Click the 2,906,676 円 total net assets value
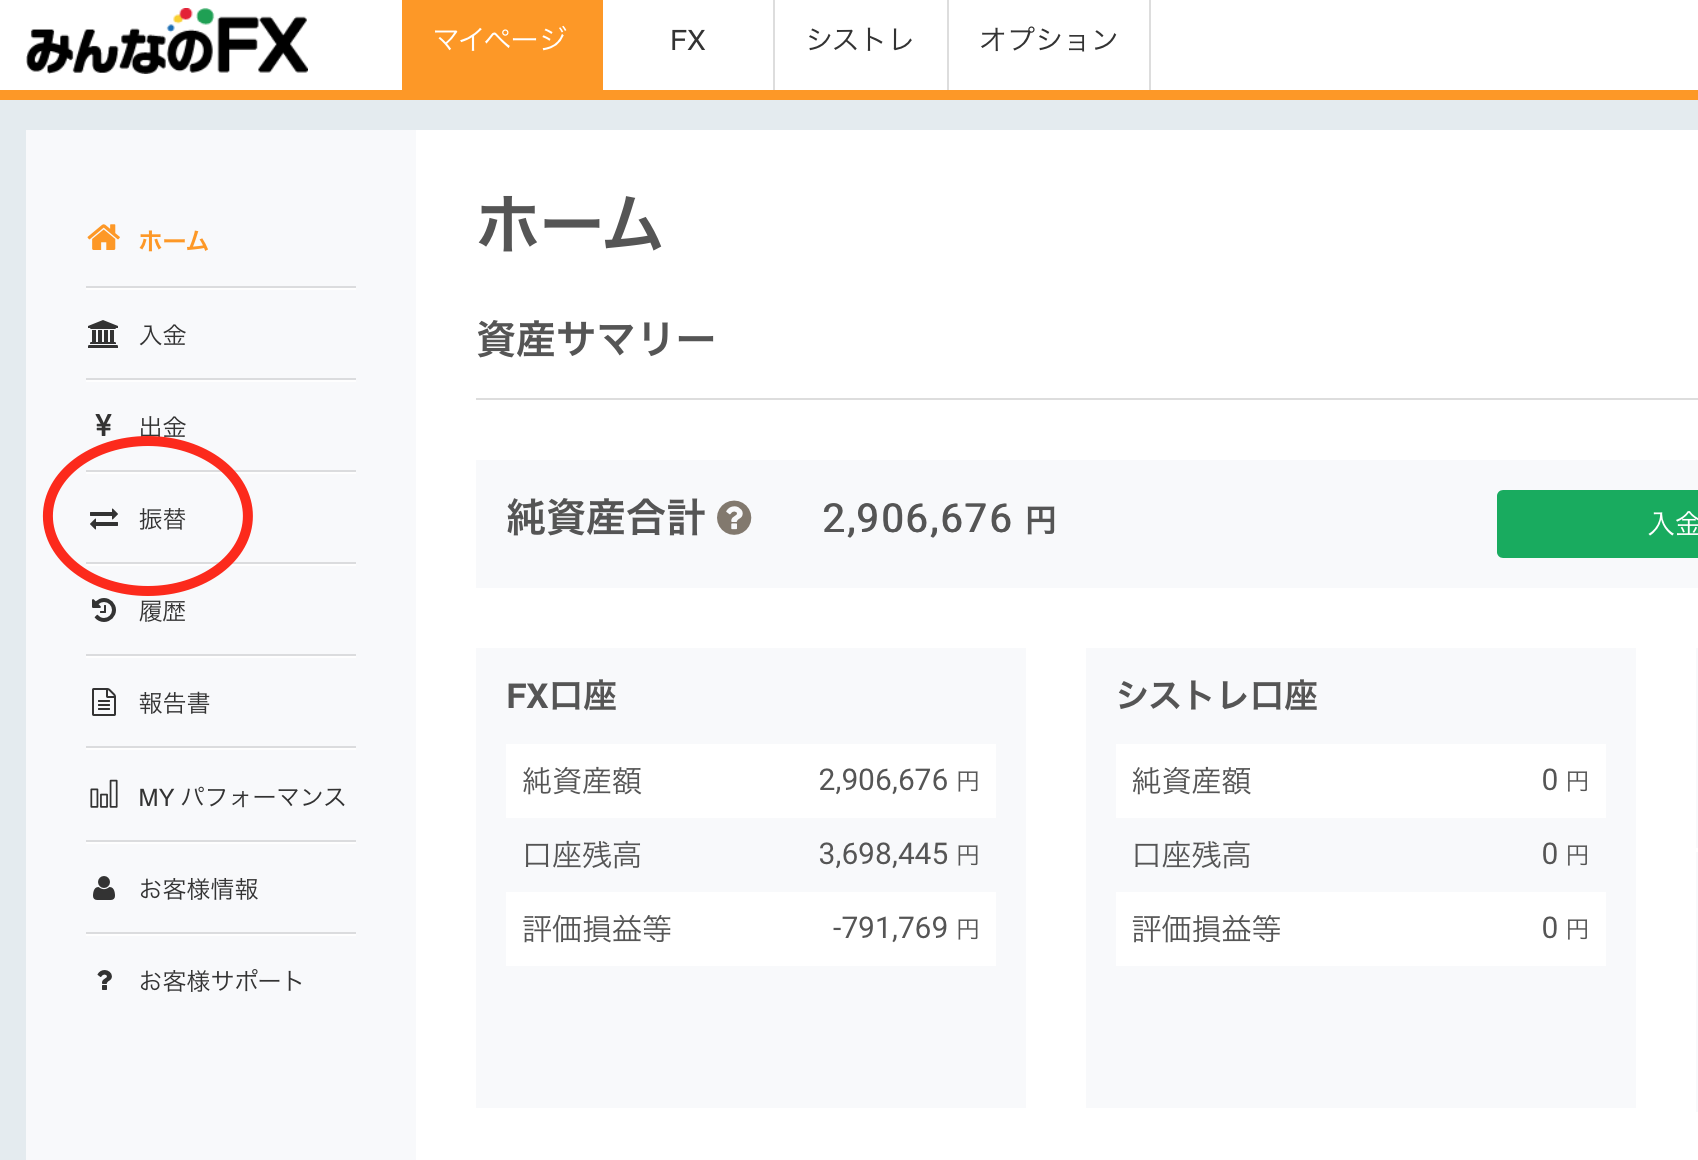 point(939,519)
